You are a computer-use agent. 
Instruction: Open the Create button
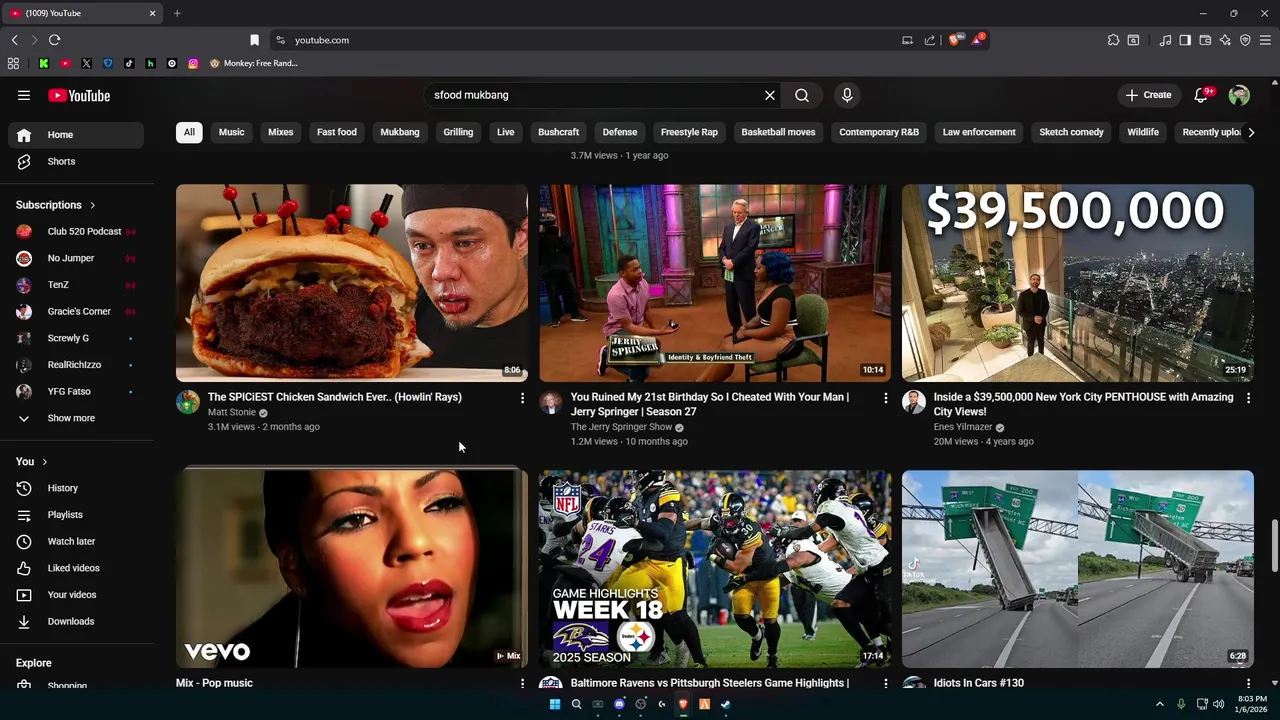tap(1148, 95)
